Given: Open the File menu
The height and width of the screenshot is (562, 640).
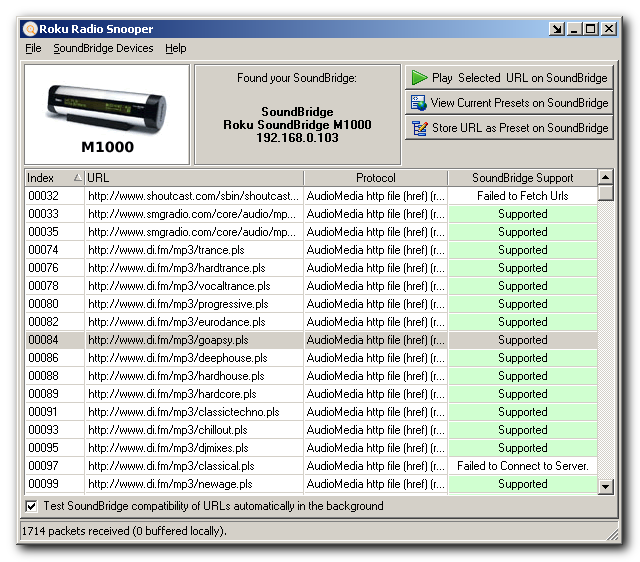Looking at the screenshot, I should coord(33,48).
